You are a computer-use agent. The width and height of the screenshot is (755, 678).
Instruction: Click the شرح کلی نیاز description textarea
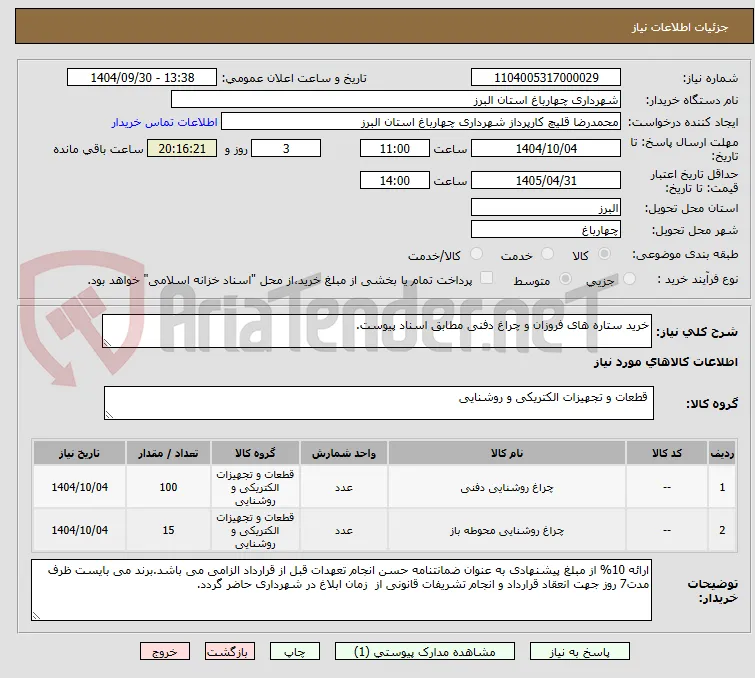377,331
